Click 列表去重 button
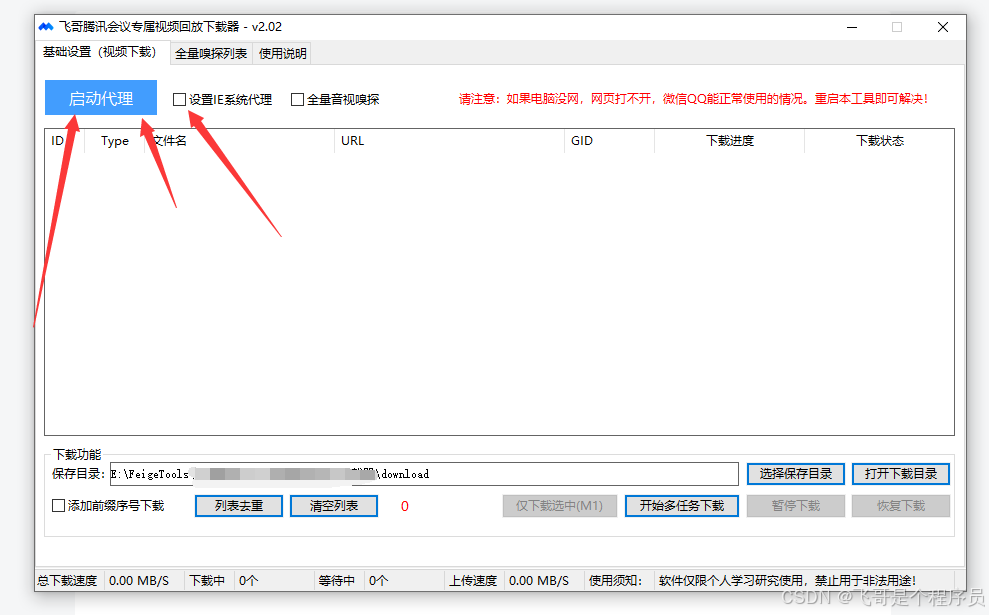 click(x=239, y=506)
